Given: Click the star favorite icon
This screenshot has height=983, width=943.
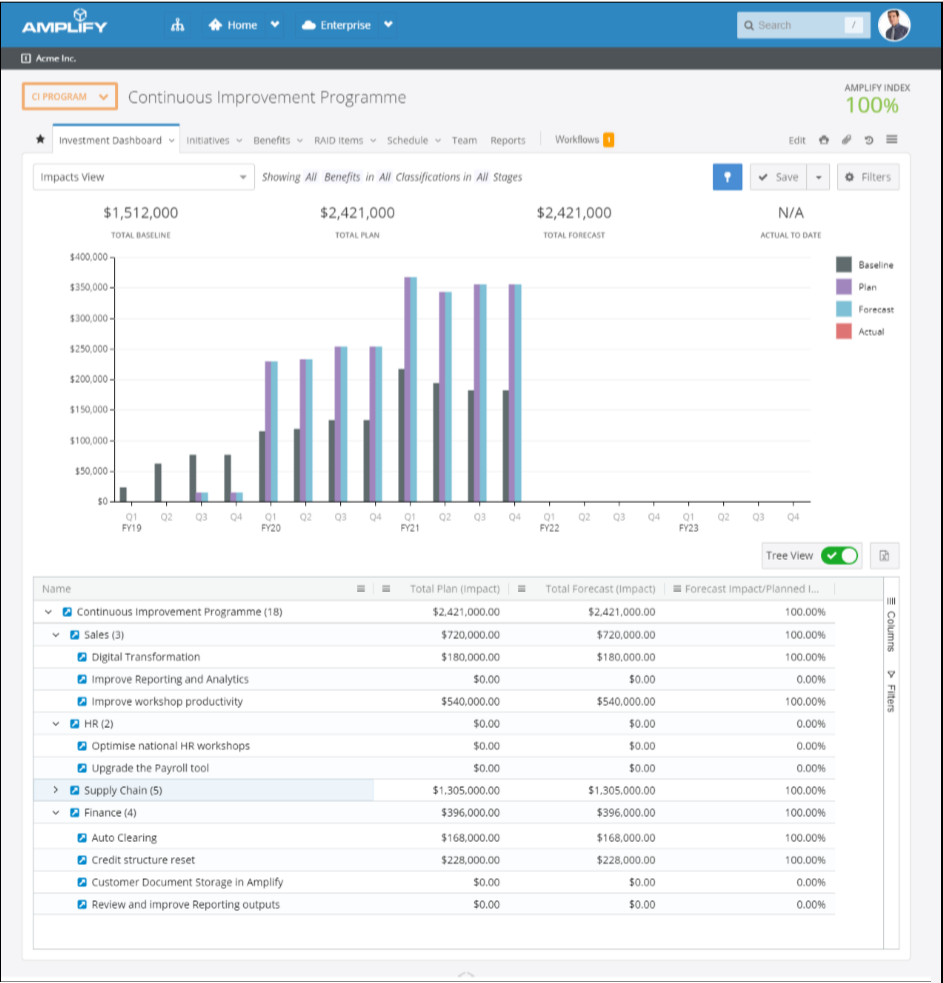Looking at the screenshot, I should [x=40, y=140].
